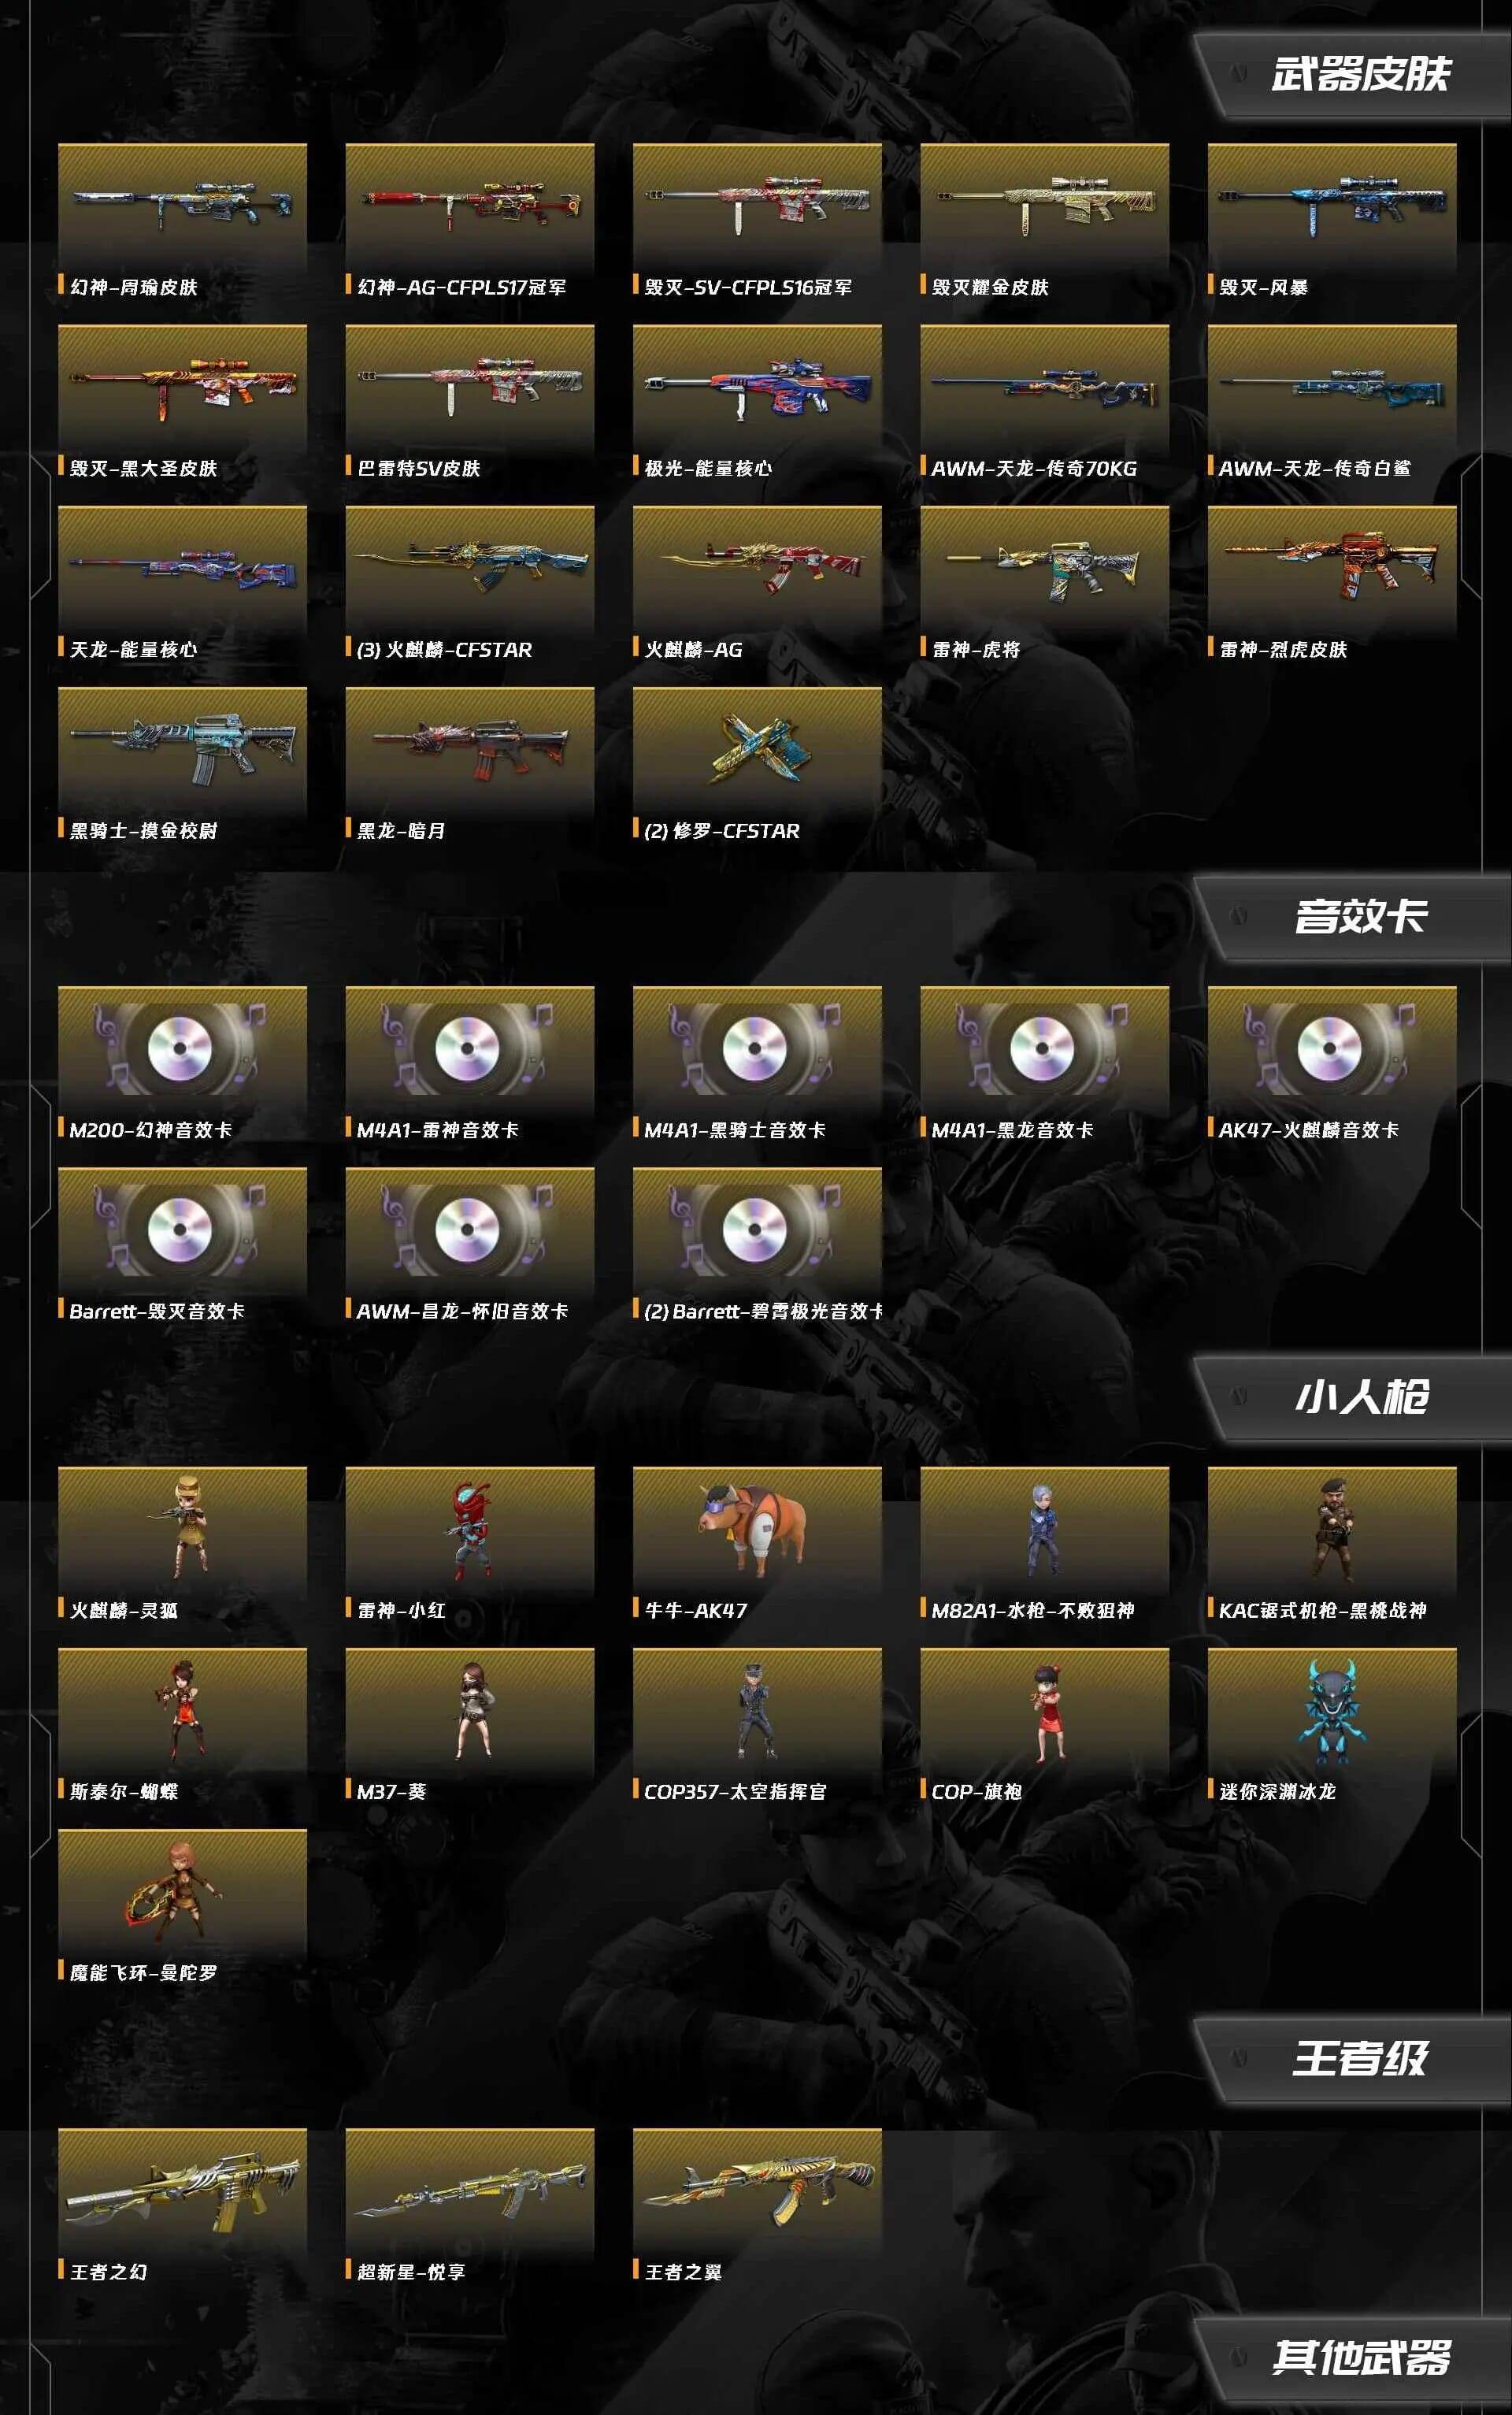Open the 极光-能量核心 weapon skin
1512x2415 pixels.
pyautogui.click(x=757, y=401)
